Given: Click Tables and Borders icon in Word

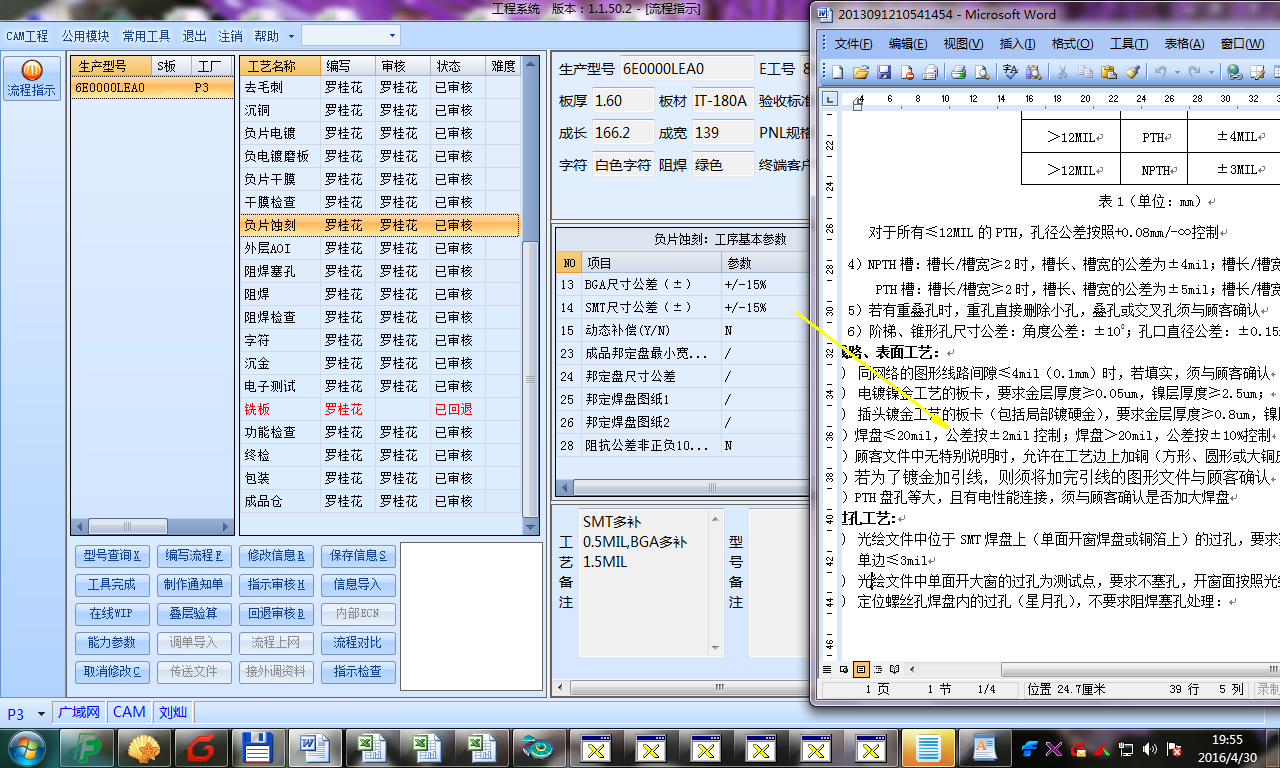Looking at the screenshot, I should click(x=1258, y=72).
